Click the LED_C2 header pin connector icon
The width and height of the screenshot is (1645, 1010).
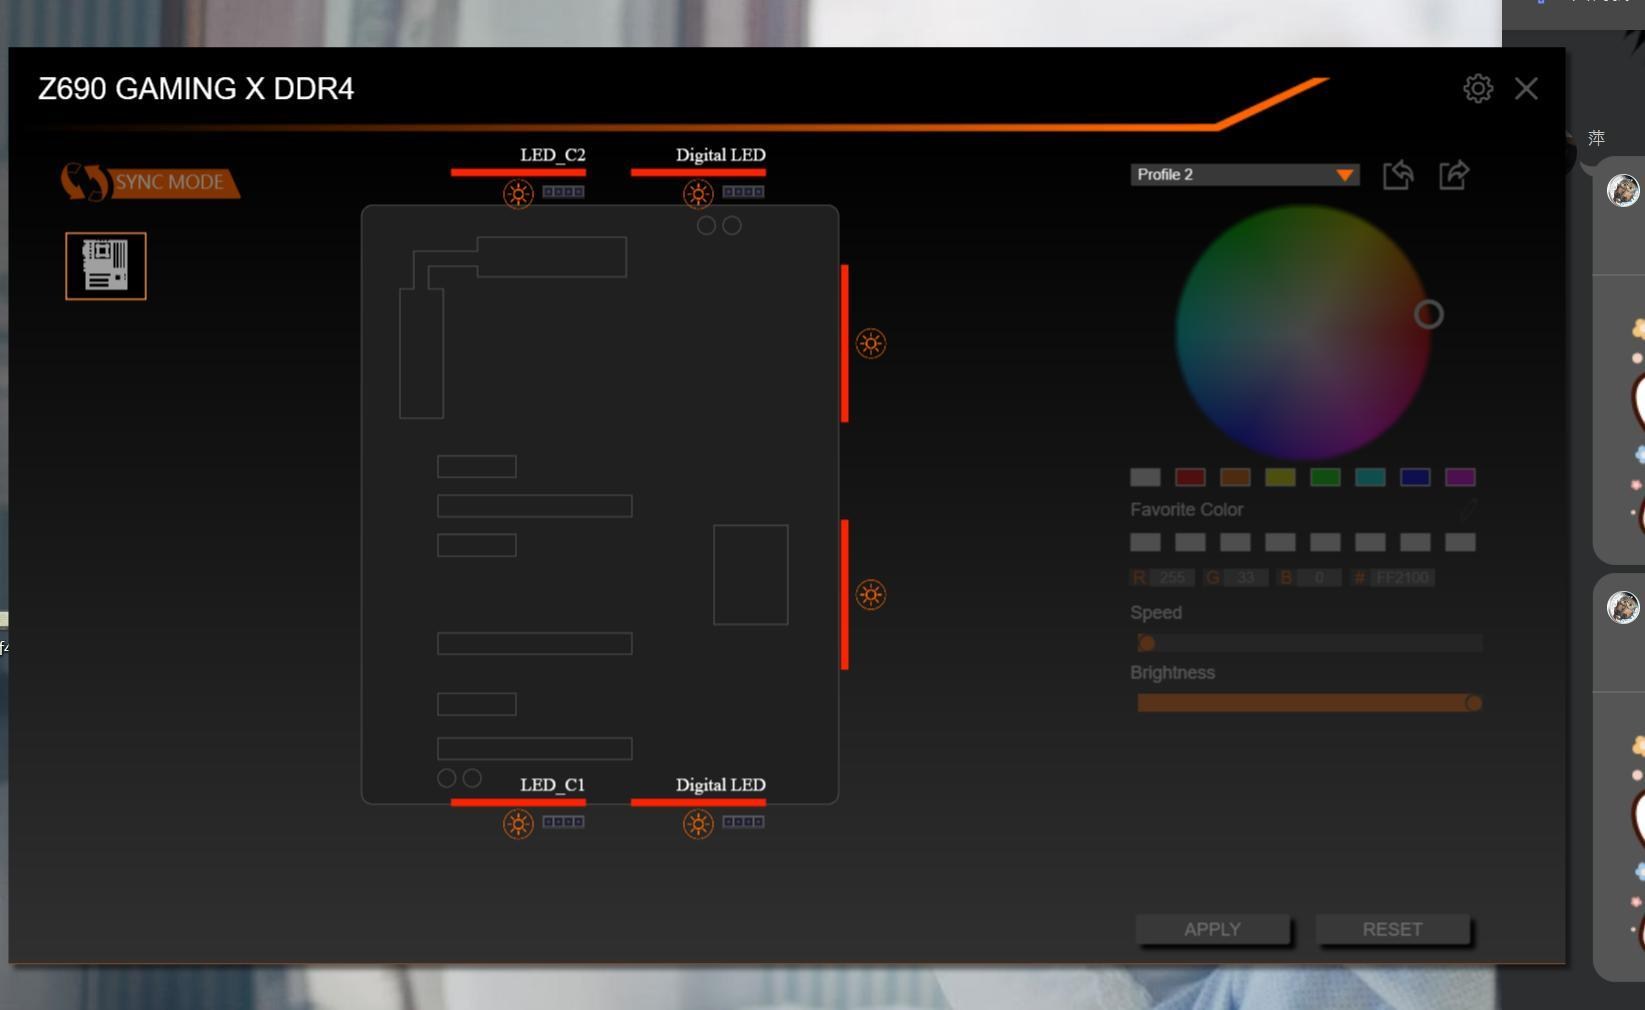(x=563, y=192)
